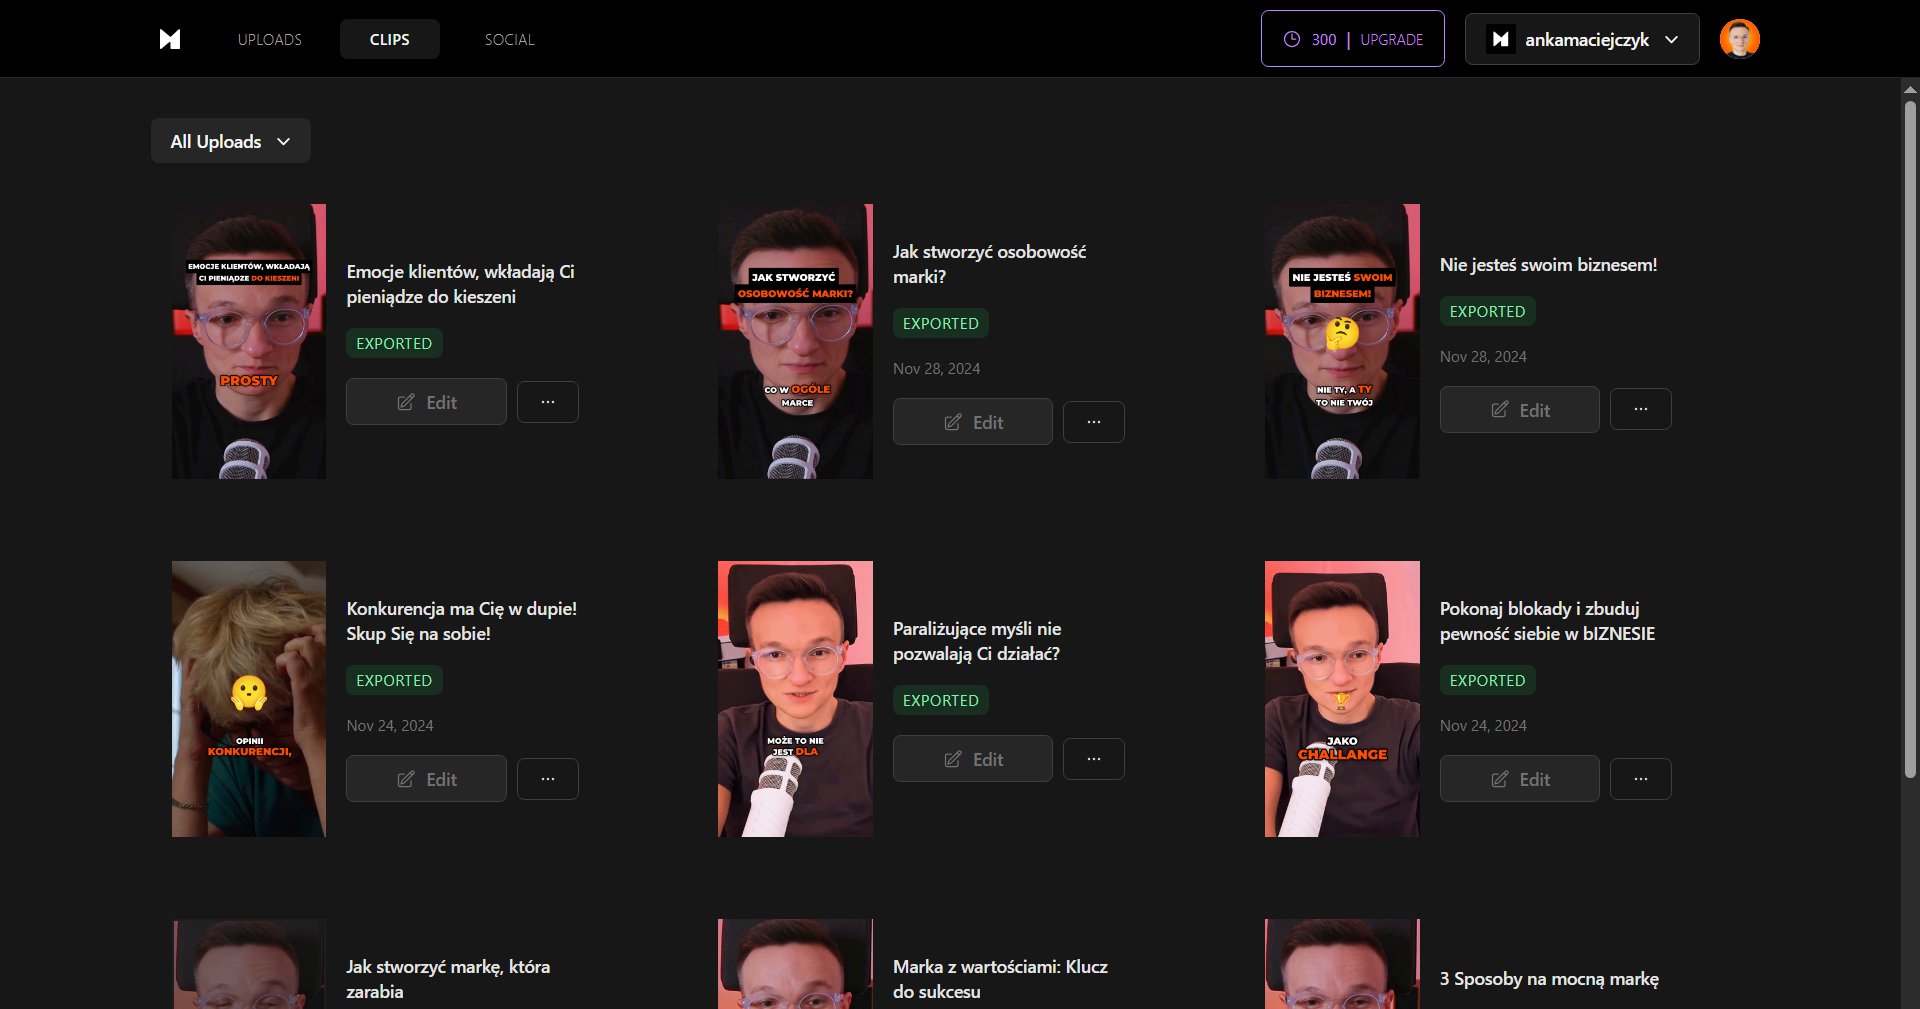Open the 'Konkurencja ma Cię w dupie!' thumbnail
Image resolution: width=1920 pixels, height=1009 pixels.
click(249, 698)
